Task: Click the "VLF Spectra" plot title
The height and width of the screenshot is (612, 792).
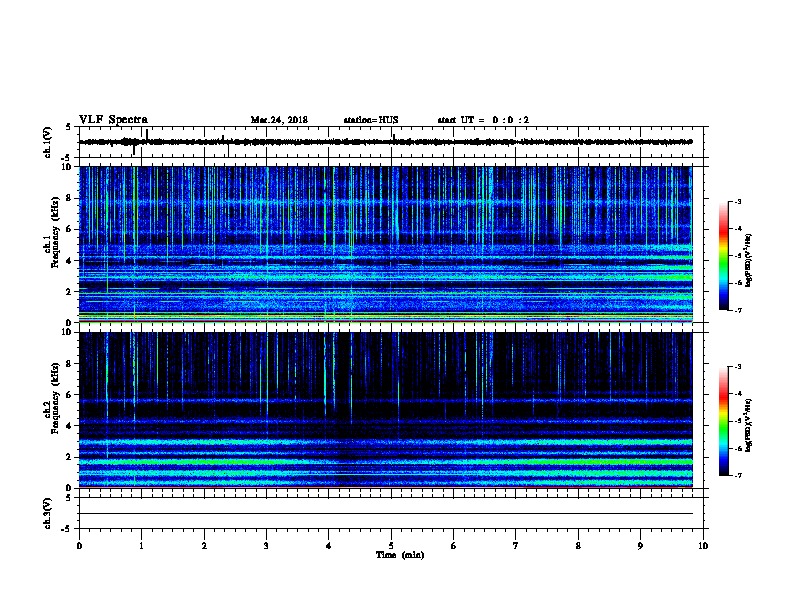Action: click(113, 120)
